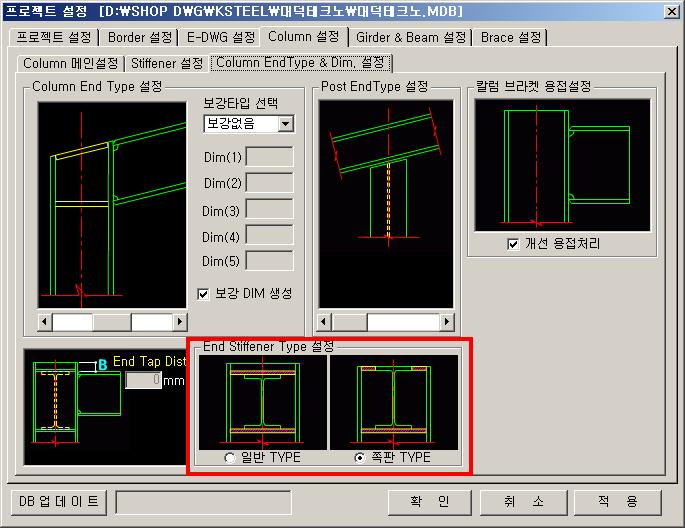Click the Dim(5) input field
The width and height of the screenshot is (685, 528).
269,261
